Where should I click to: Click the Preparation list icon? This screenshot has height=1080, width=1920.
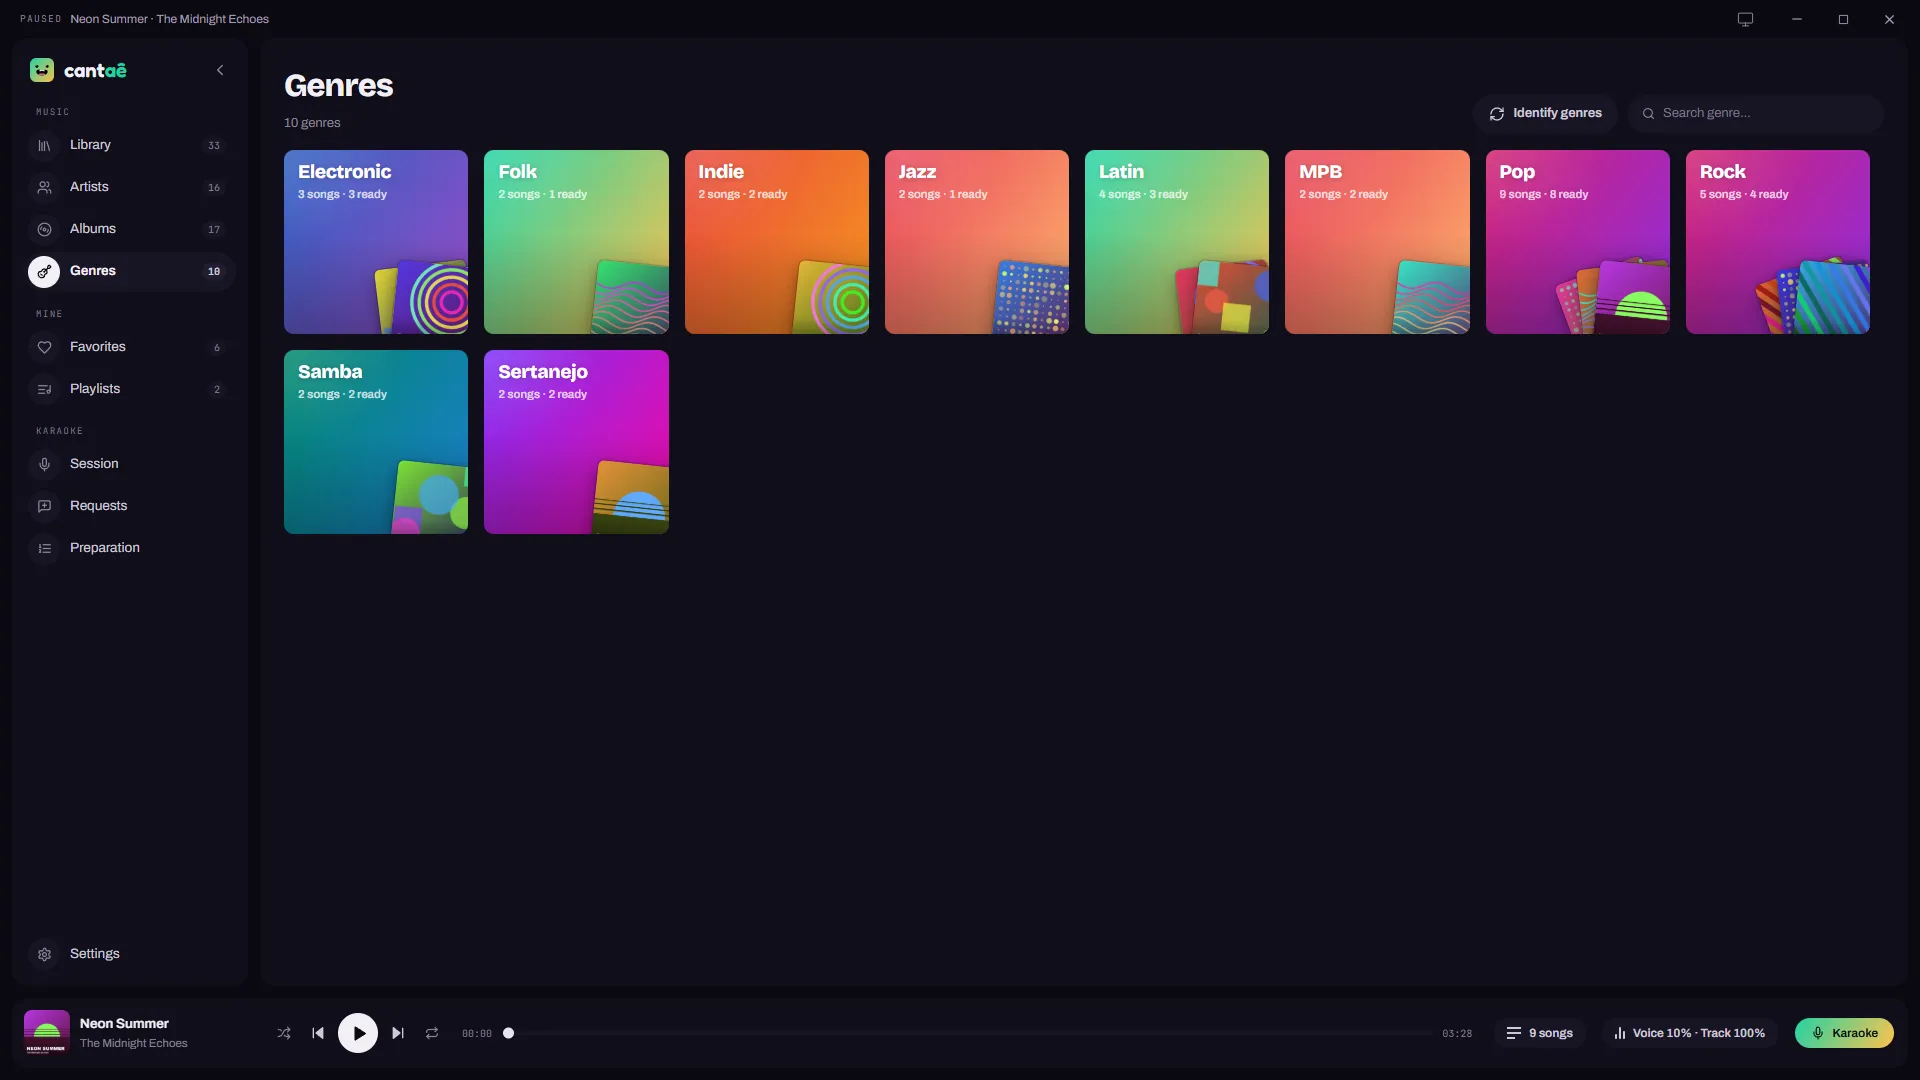(44, 548)
